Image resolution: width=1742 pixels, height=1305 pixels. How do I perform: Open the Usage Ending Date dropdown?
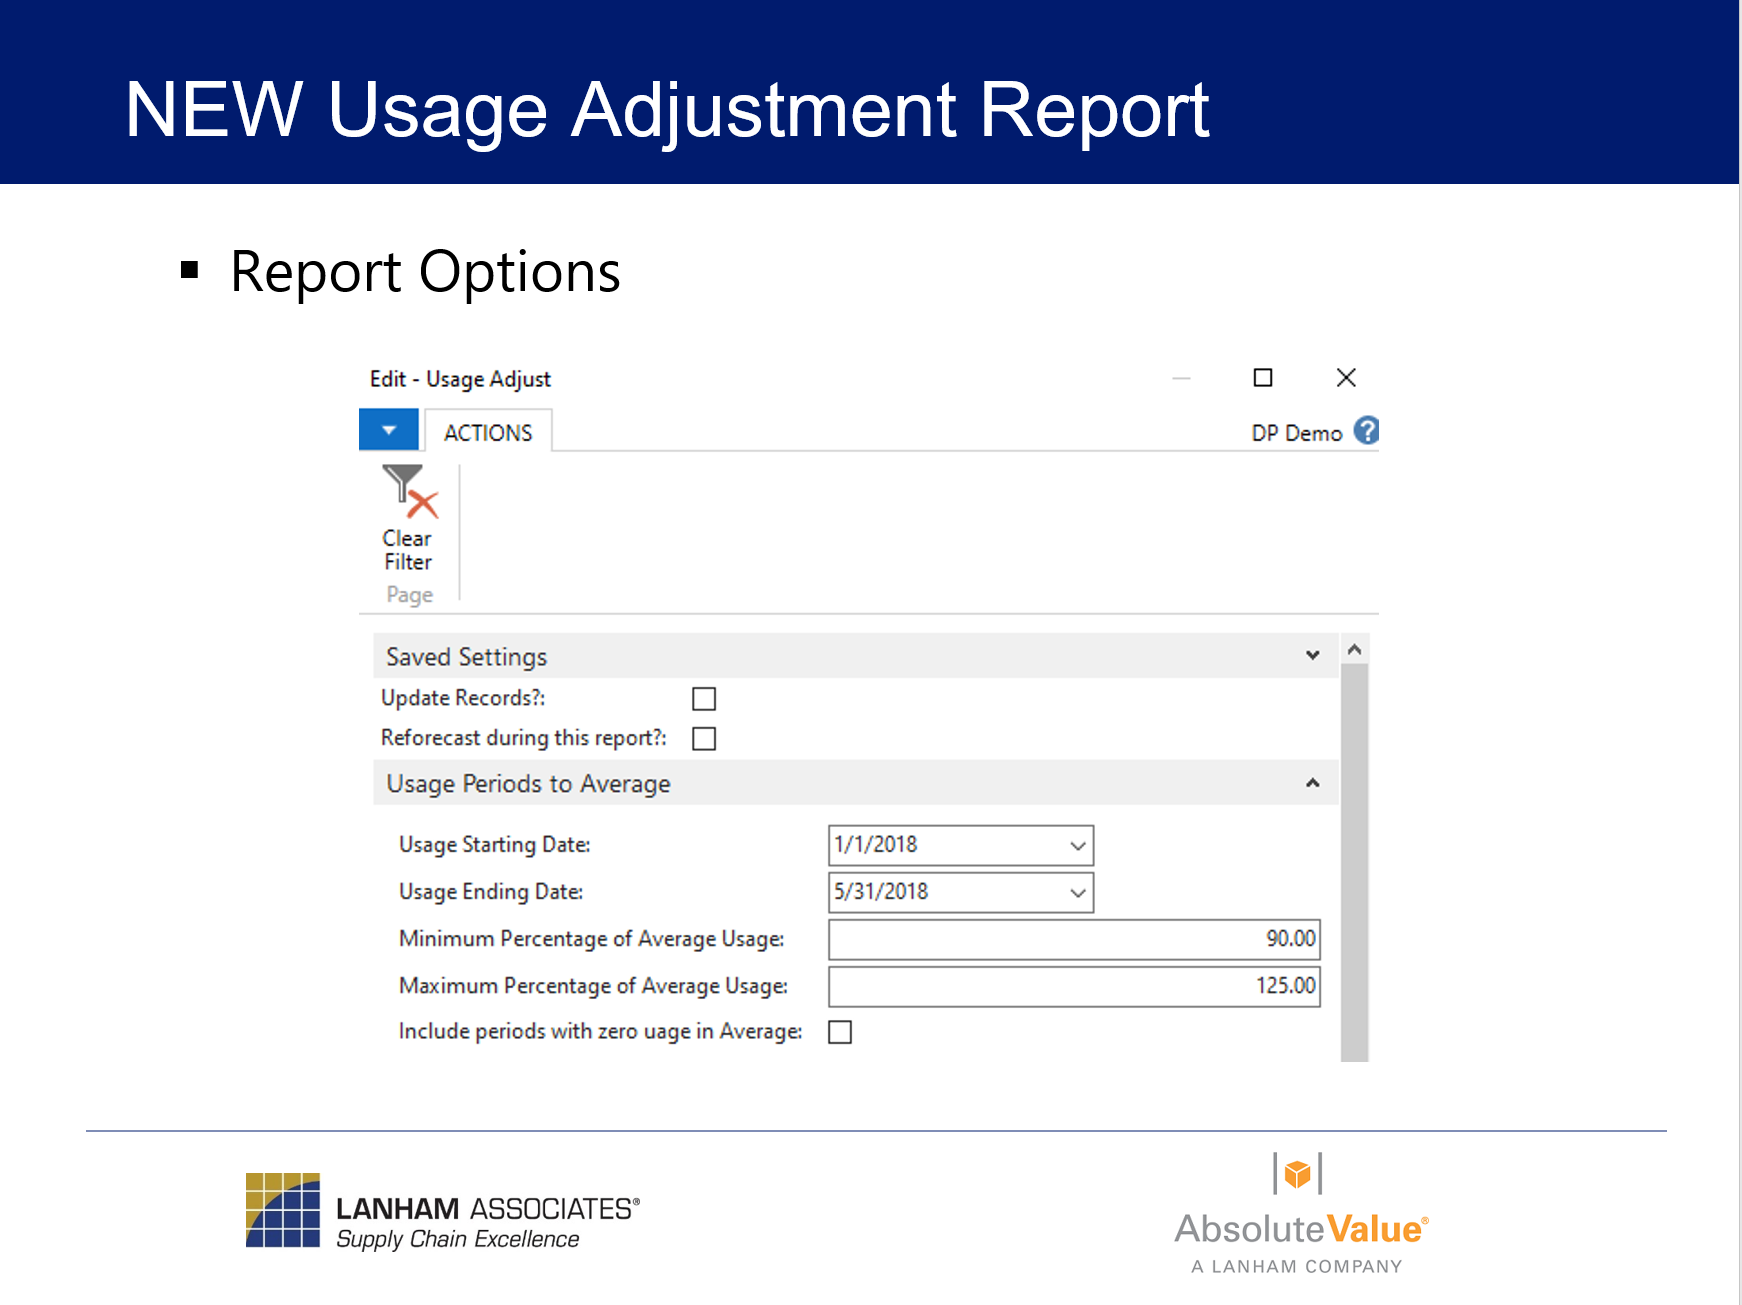[x=1077, y=893]
